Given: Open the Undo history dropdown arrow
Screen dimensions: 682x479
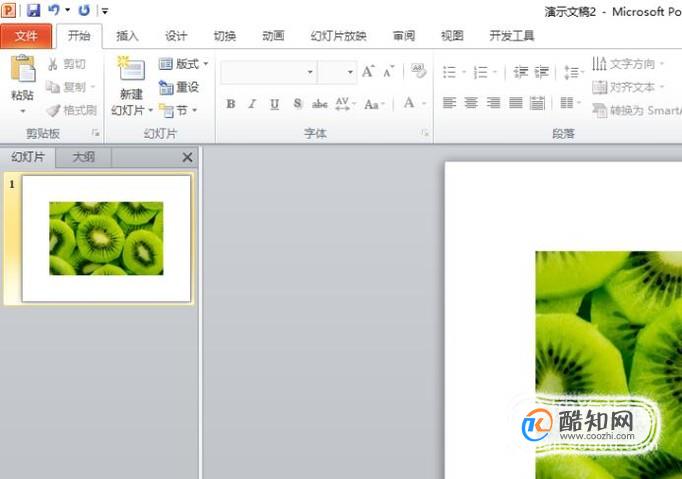Looking at the screenshot, I should click(67, 10).
